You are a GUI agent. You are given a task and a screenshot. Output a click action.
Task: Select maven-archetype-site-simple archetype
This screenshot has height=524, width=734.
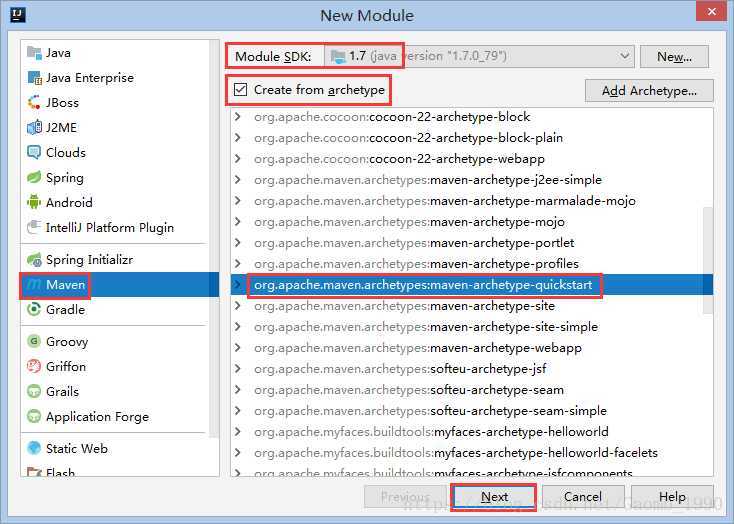[x=472, y=326]
